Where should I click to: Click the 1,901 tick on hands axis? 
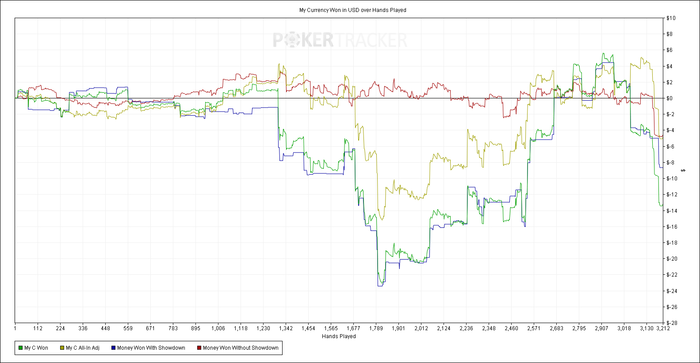pyautogui.click(x=399, y=329)
